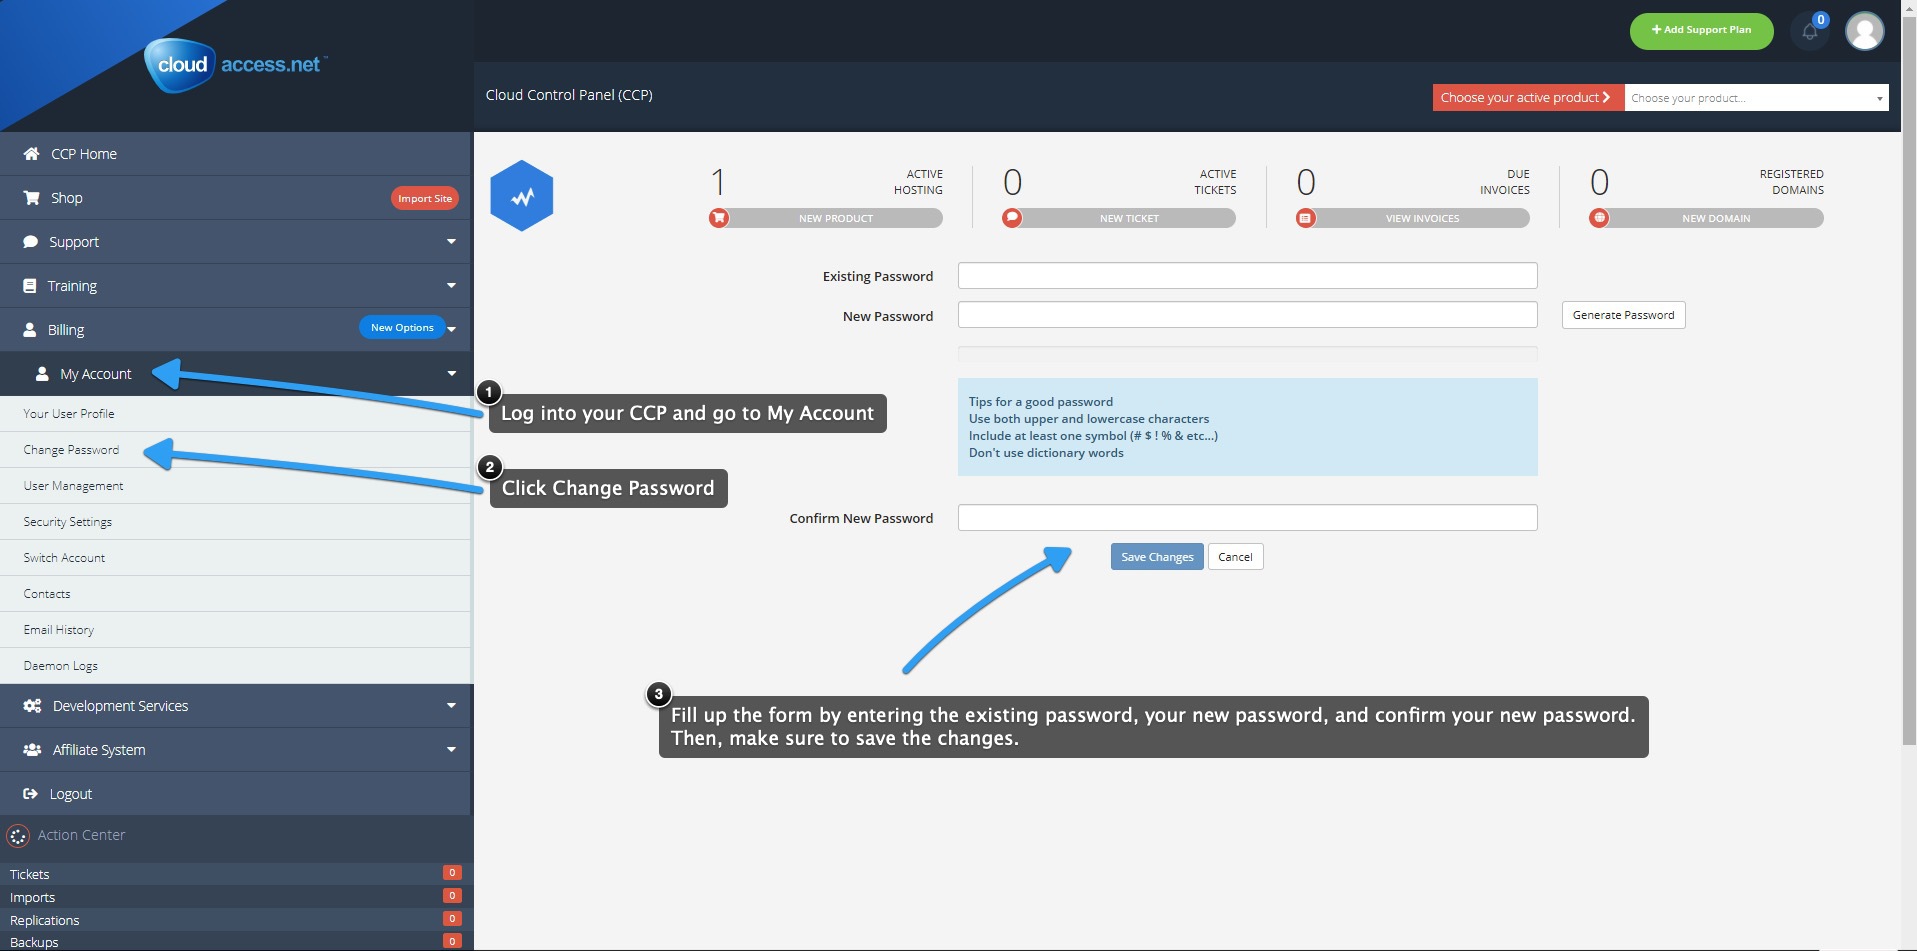Collapse the My Account section
This screenshot has width=1917, height=951.
tap(236, 374)
